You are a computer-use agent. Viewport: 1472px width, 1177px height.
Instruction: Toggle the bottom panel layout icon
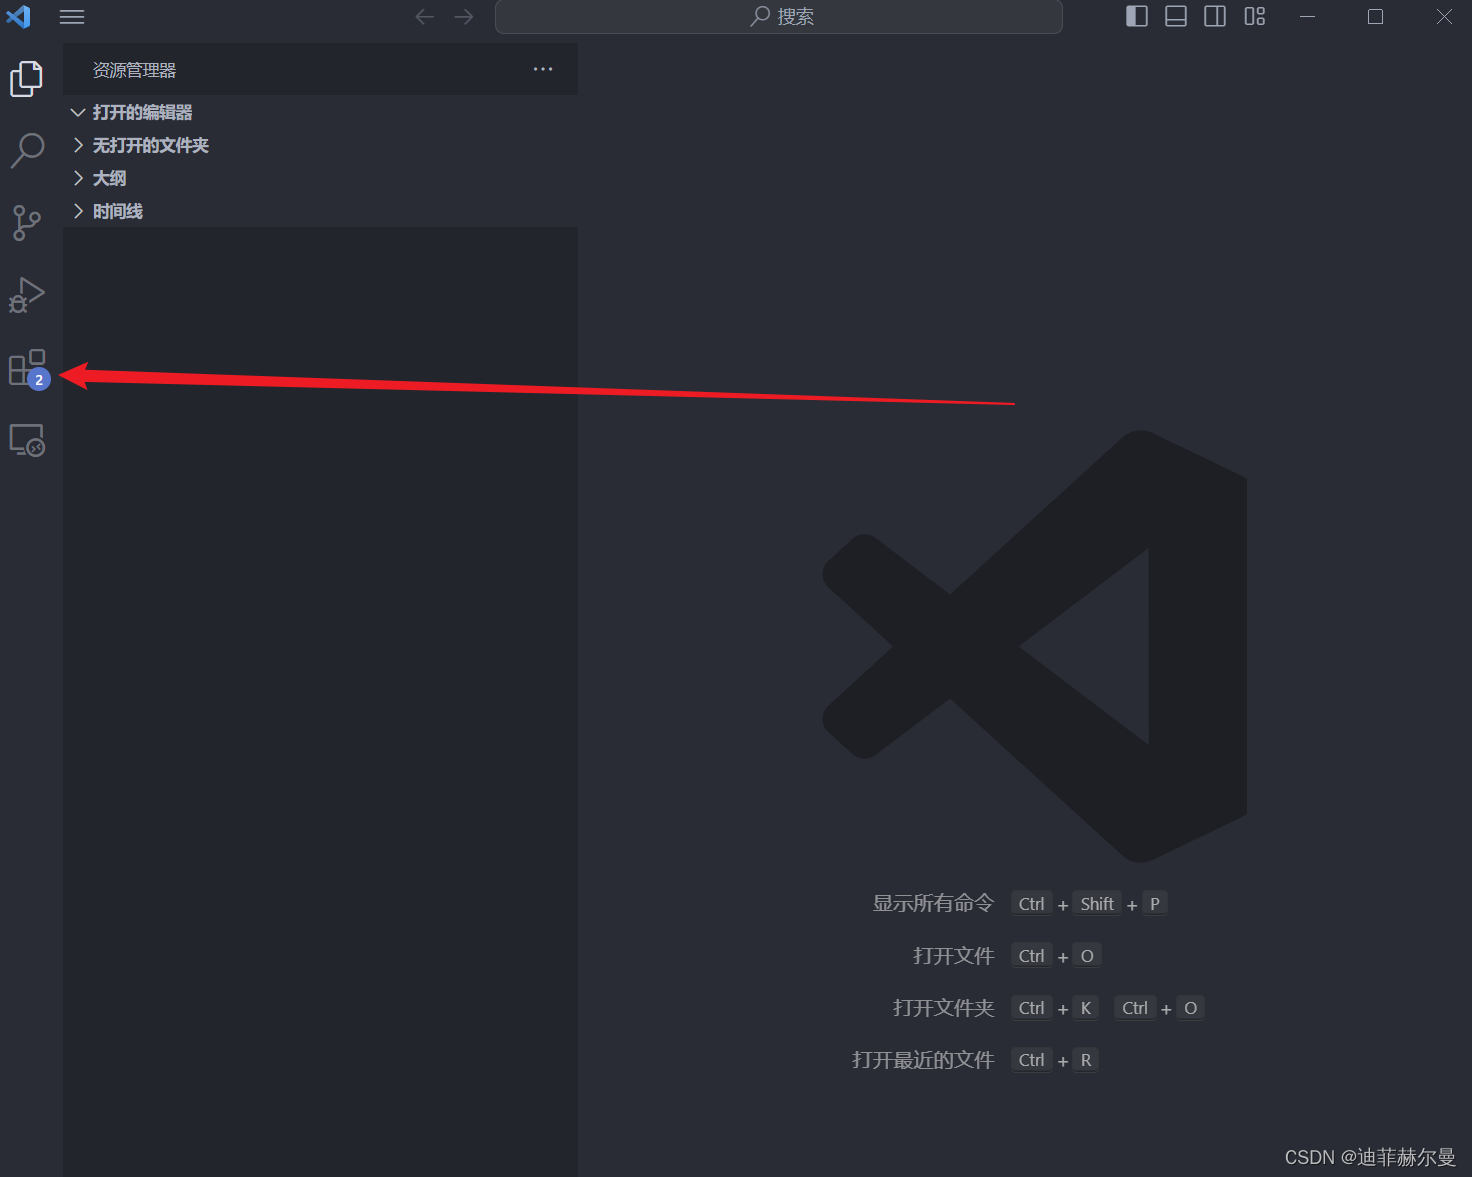pyautogui.click(x=1176, y=16)
